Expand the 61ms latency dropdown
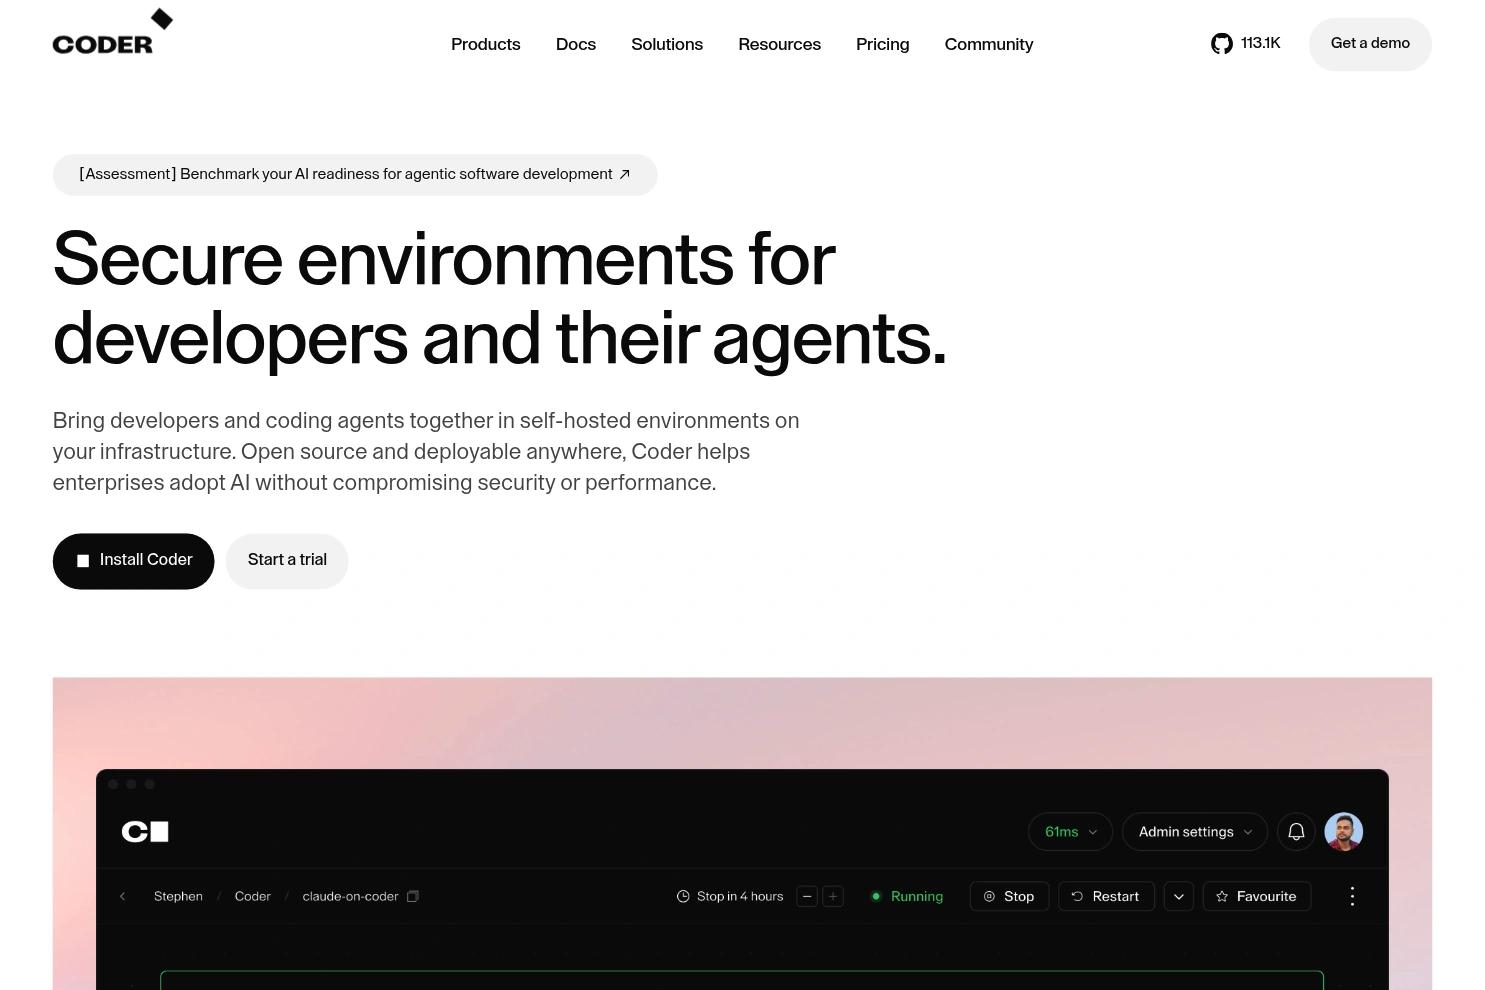1485x990 pixels. tap(1070, 832)
